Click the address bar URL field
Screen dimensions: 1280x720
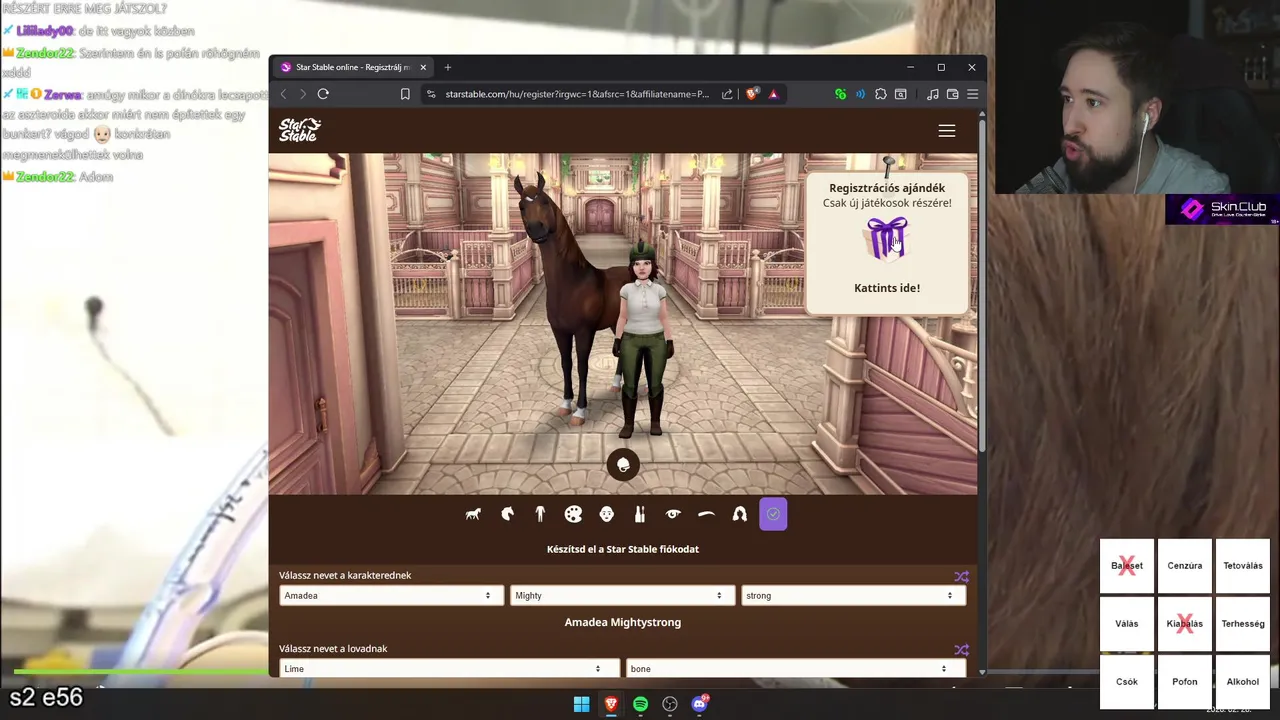coord(577,94)
